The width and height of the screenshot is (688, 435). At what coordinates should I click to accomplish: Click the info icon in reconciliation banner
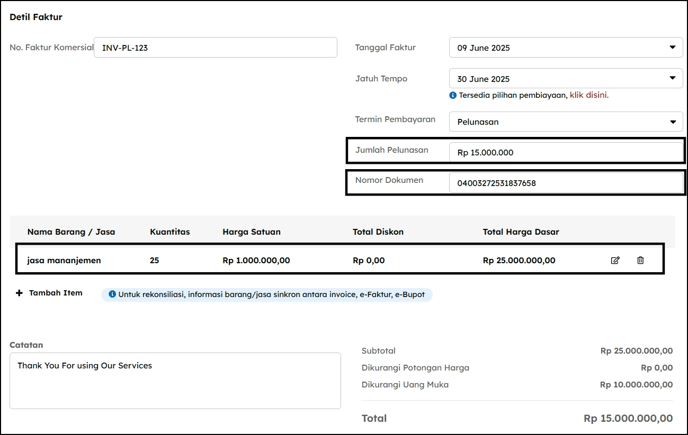click(112, 294)
